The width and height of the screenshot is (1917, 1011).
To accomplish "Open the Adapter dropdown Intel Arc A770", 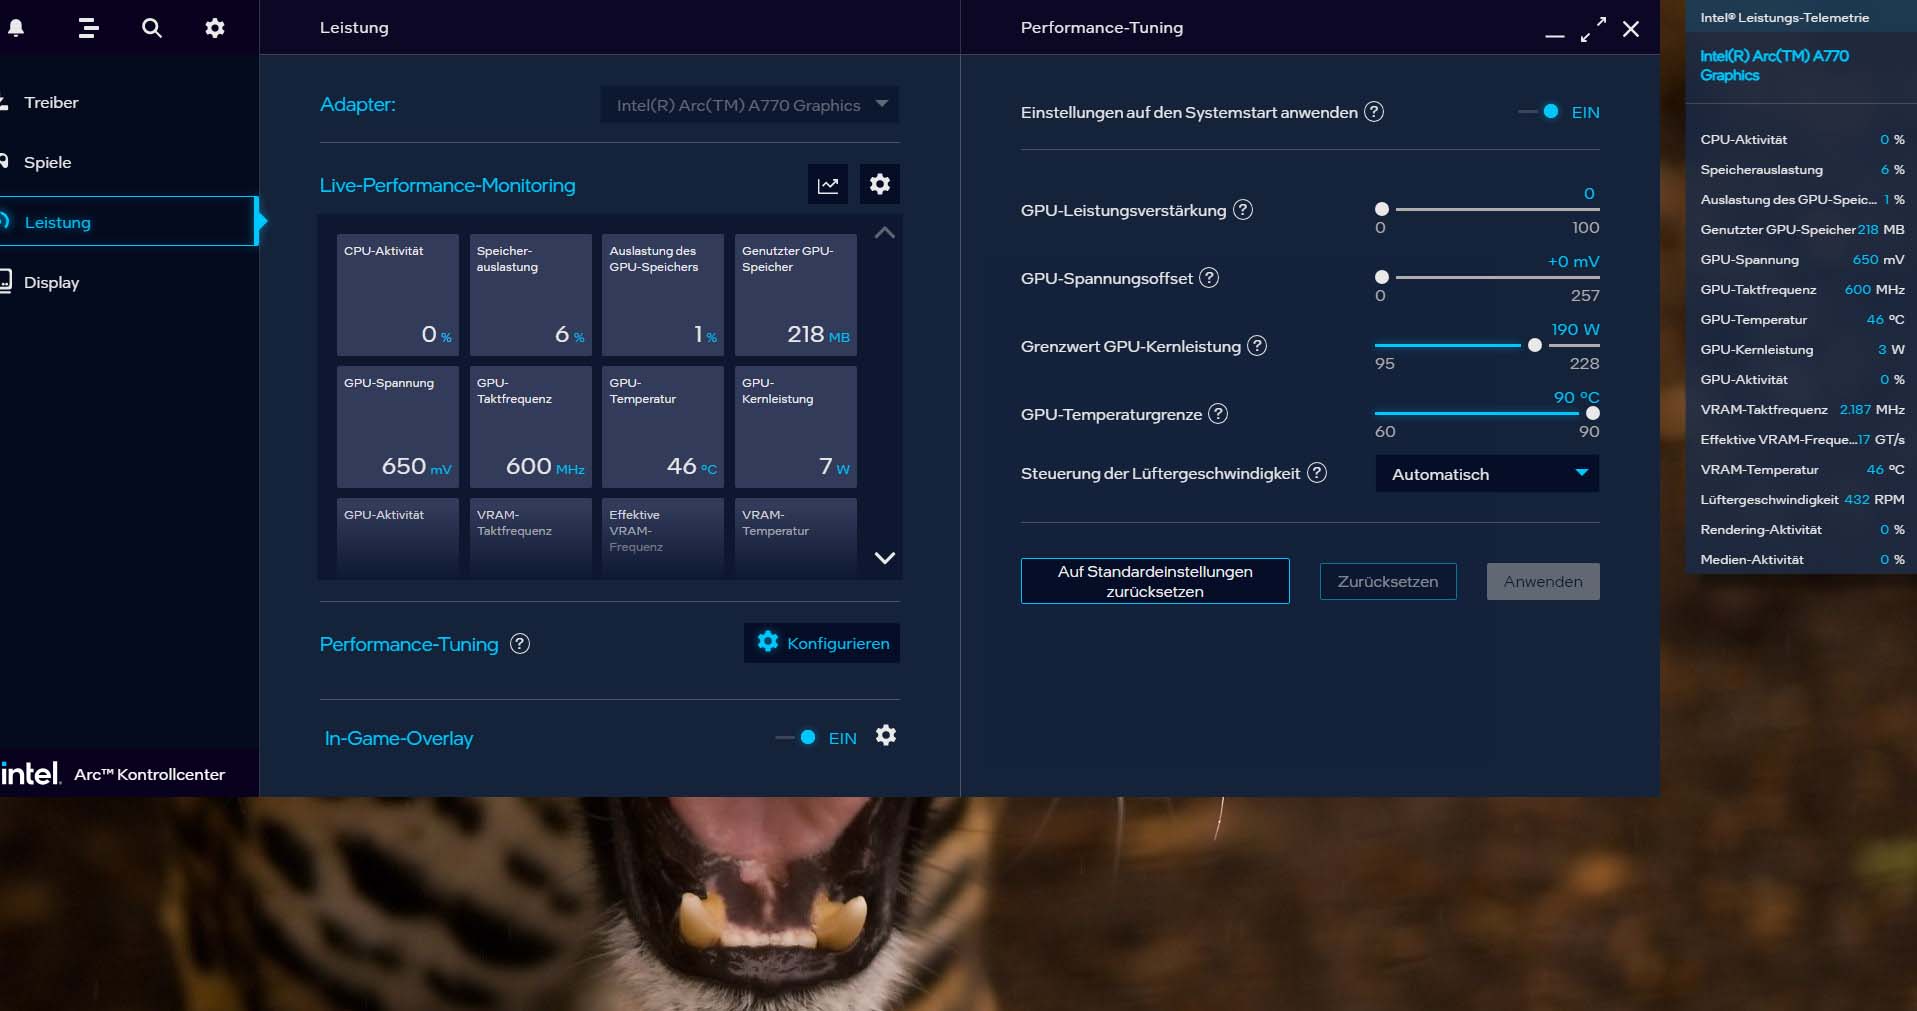I will pos(749,105).
